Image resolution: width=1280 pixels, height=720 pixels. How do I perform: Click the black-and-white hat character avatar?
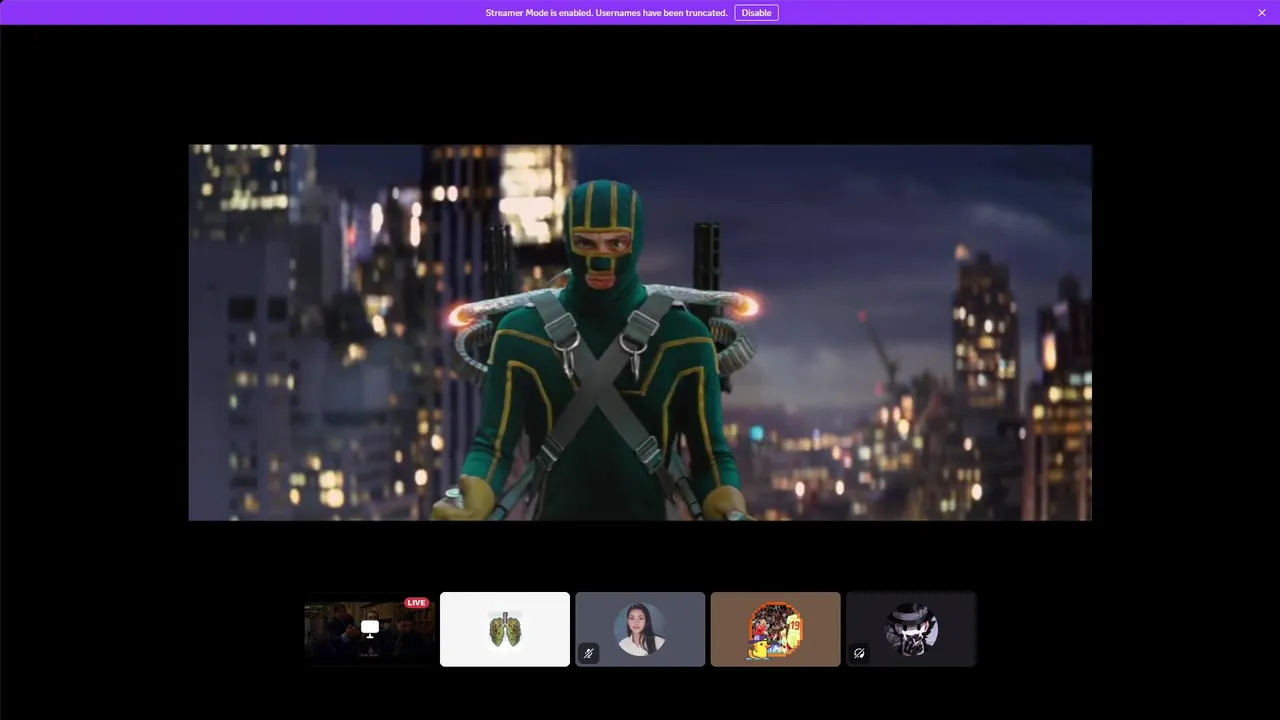[x=911, y=629]
